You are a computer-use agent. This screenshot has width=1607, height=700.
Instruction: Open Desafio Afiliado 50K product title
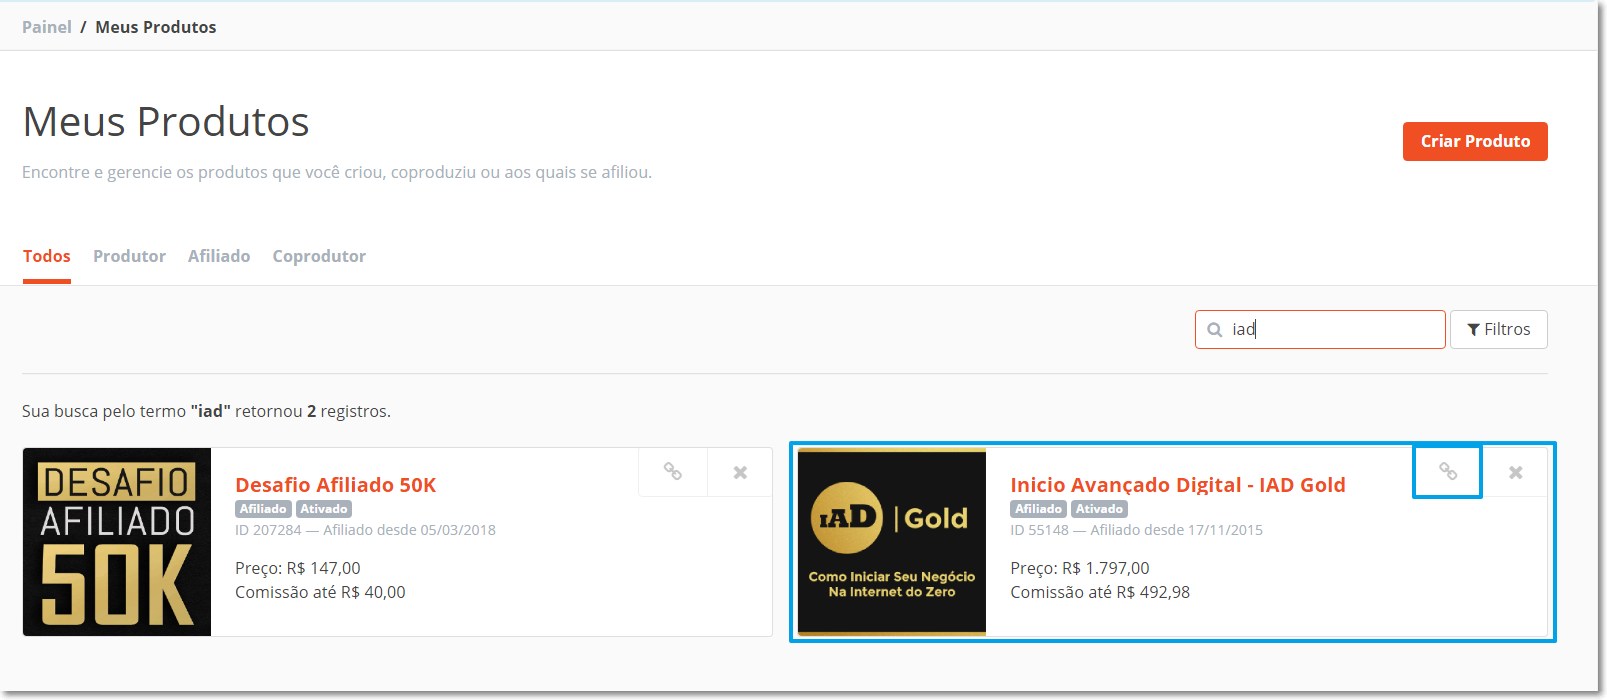(x=336, y=485)
